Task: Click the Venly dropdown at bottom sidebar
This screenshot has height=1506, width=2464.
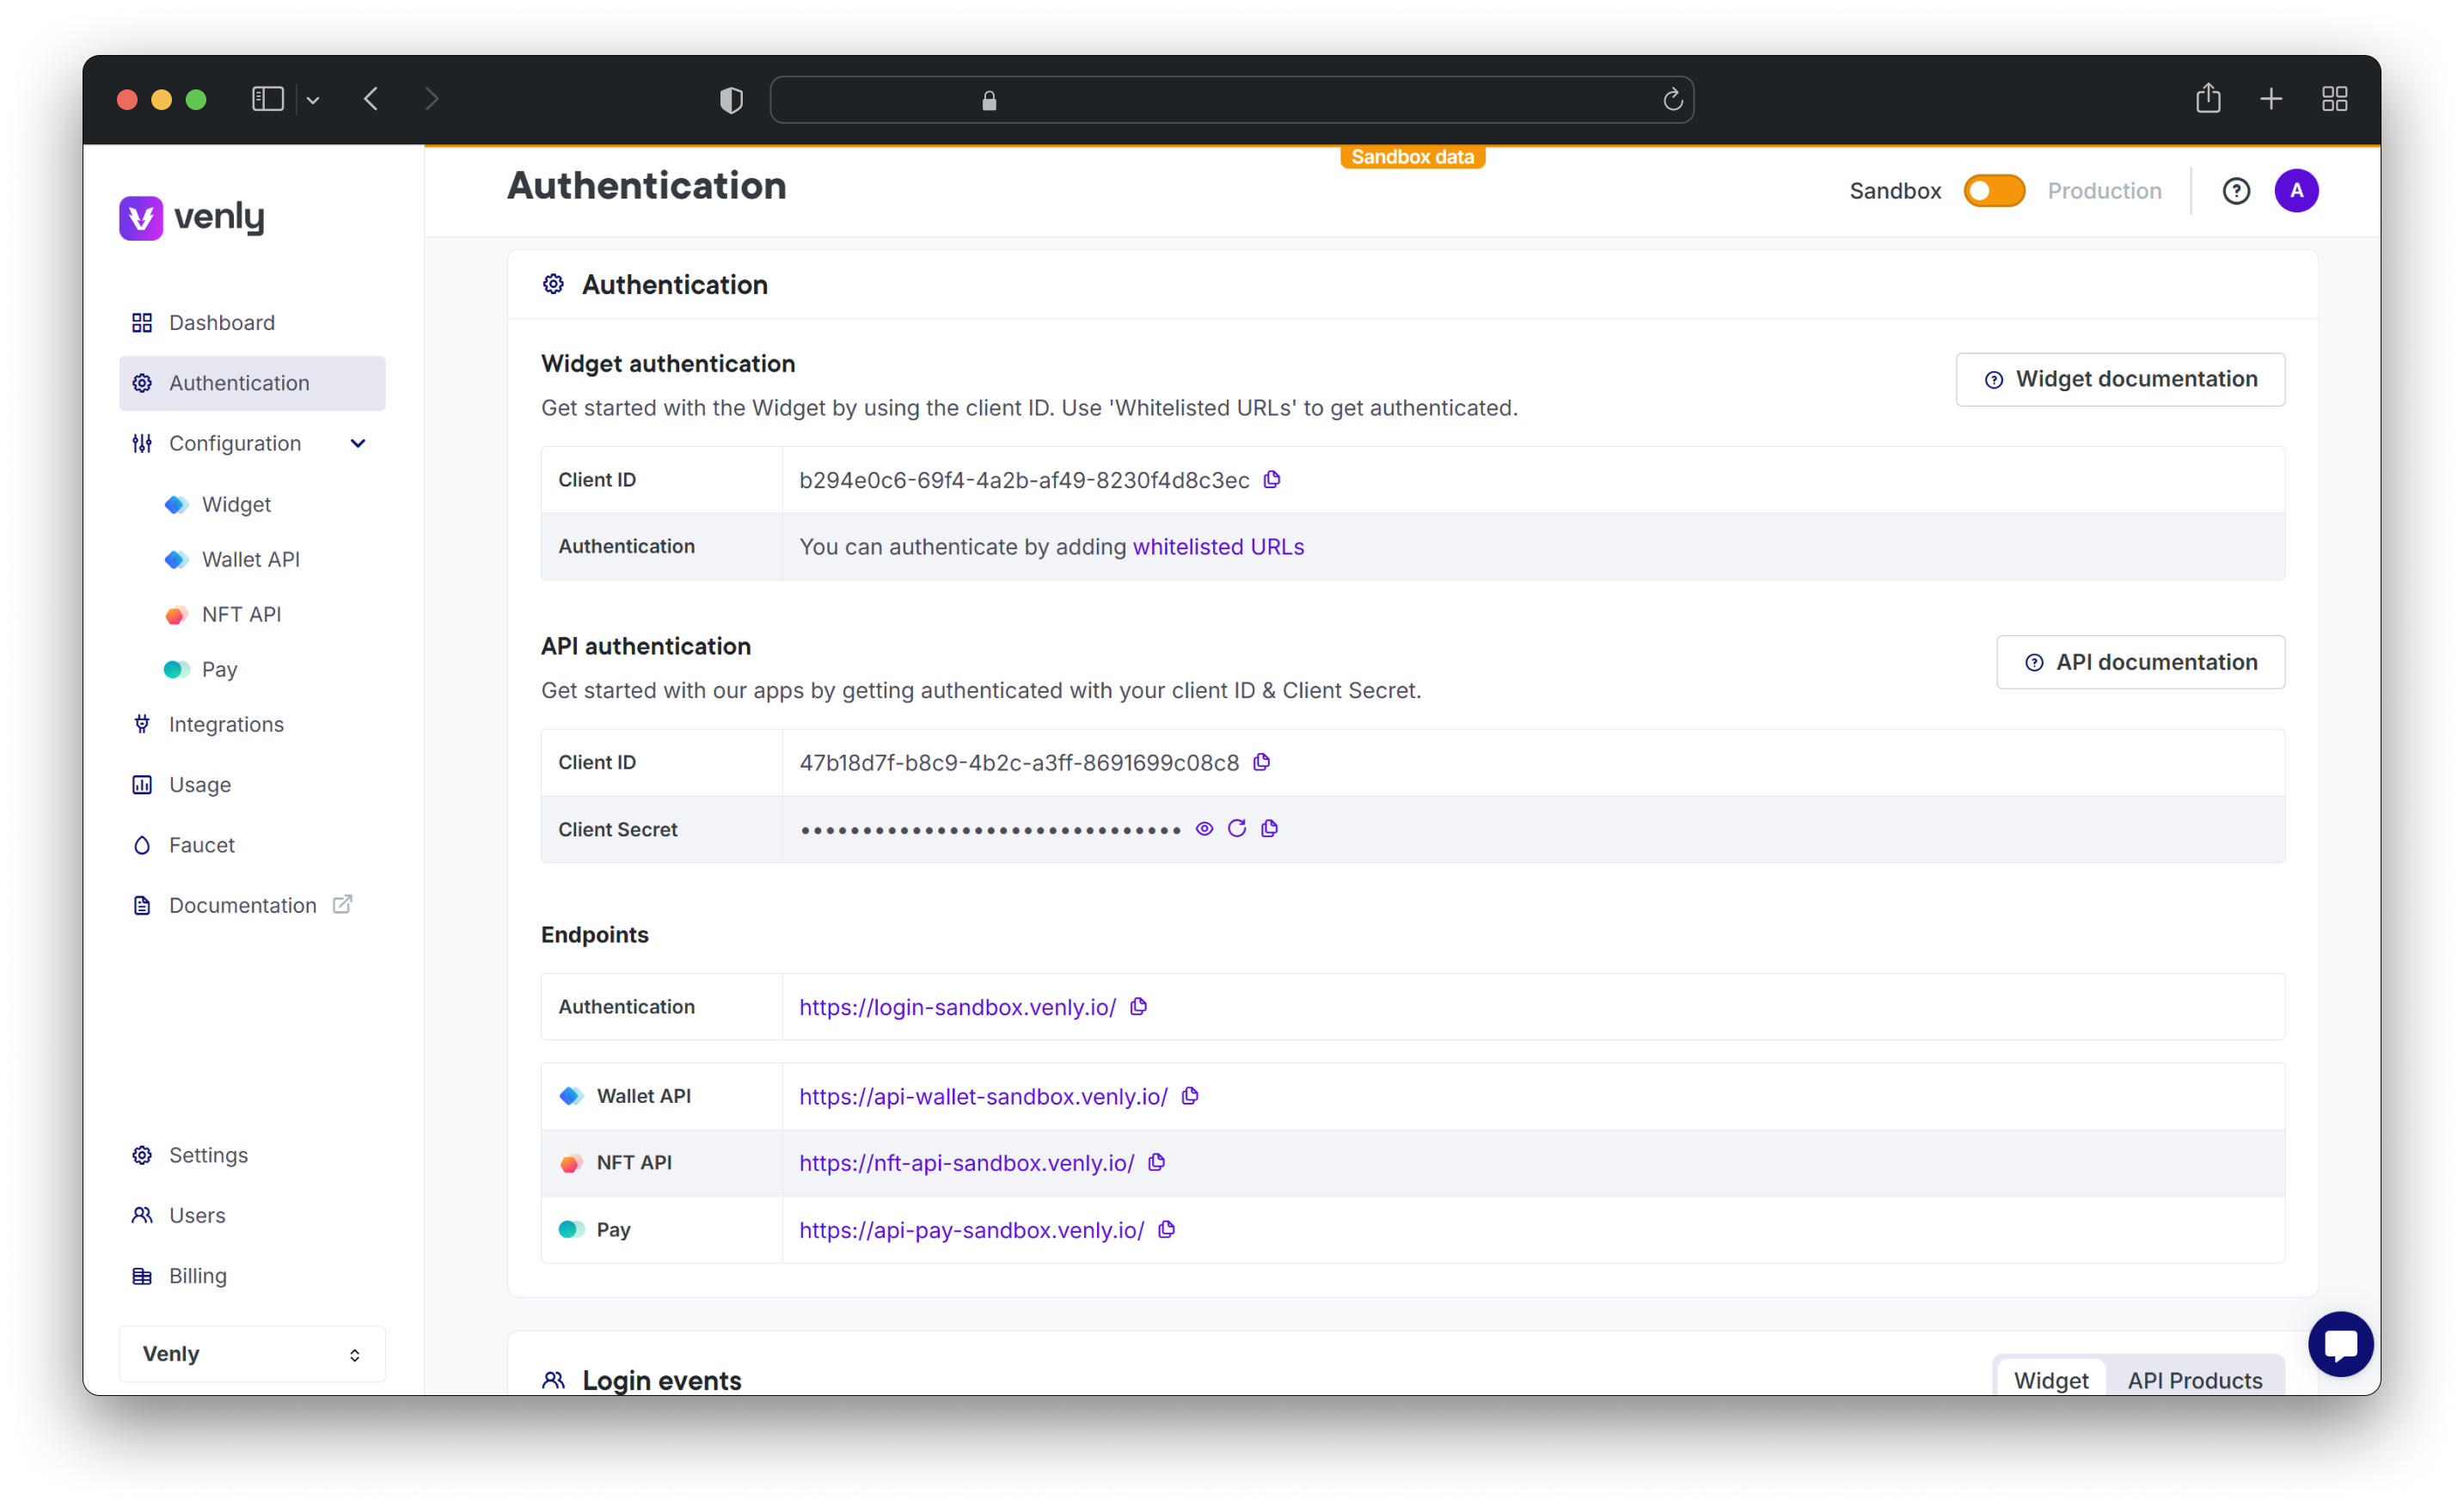Action: [x=252, y=1353]
